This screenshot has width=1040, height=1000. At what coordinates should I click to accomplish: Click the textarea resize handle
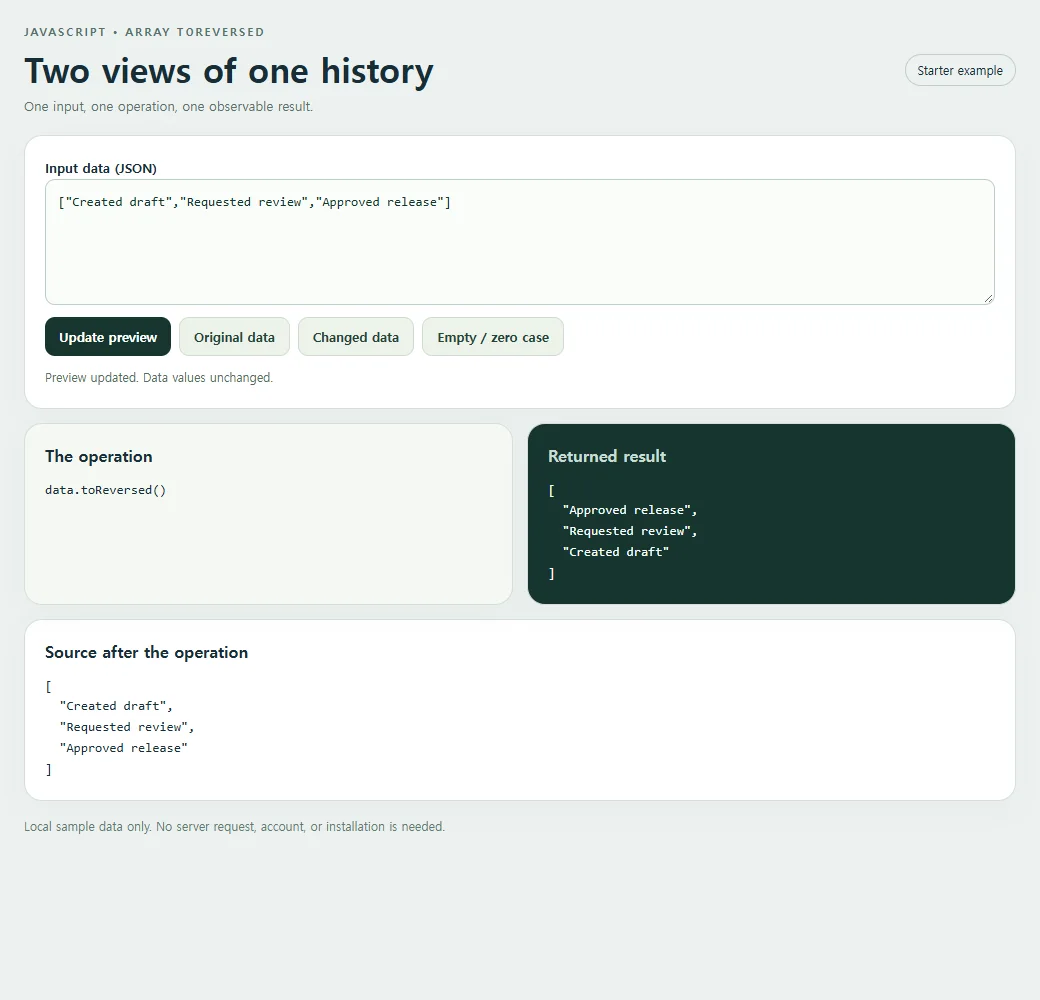point(988,298)
